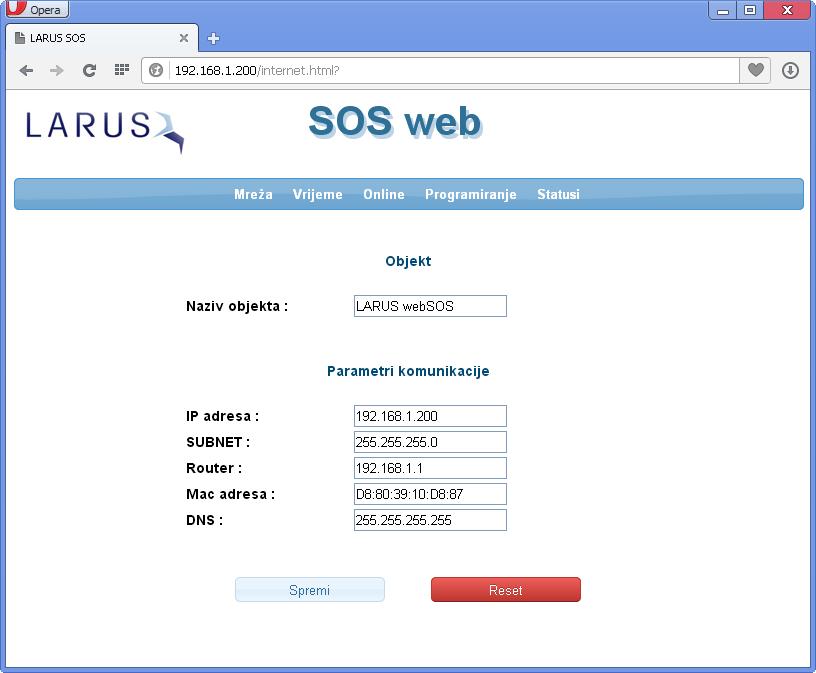Screen dimensions: 816x673
Task: Close the LARUS SOS tab
Action: [184, 38]
